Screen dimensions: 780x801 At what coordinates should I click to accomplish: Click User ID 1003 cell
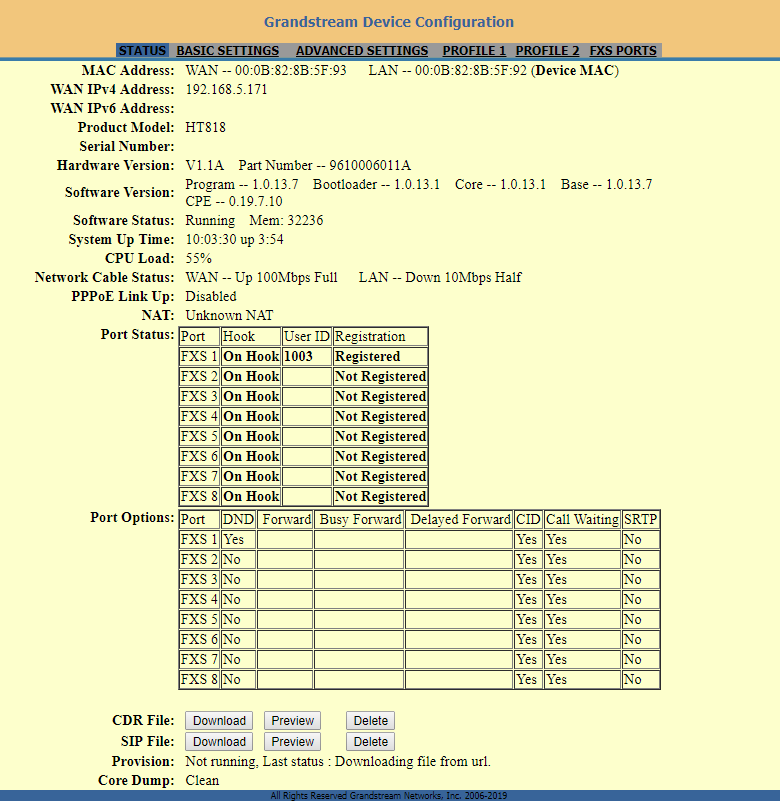(306, 357)
